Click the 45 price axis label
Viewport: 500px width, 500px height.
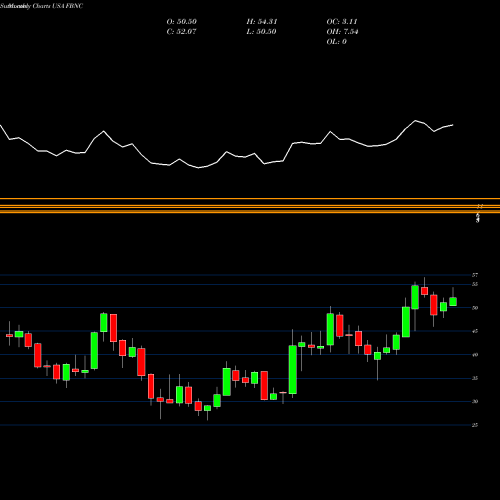[x=475, y=331]
